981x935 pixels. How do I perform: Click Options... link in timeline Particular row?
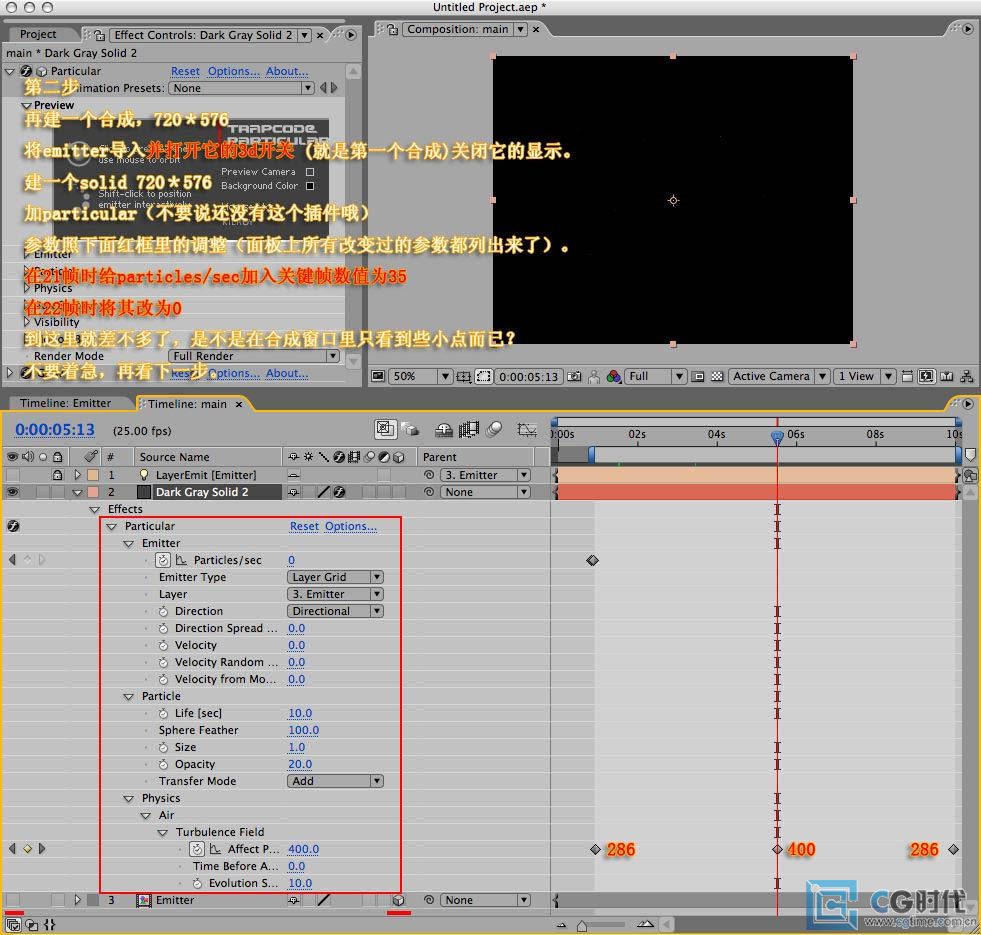pos(351,526)
